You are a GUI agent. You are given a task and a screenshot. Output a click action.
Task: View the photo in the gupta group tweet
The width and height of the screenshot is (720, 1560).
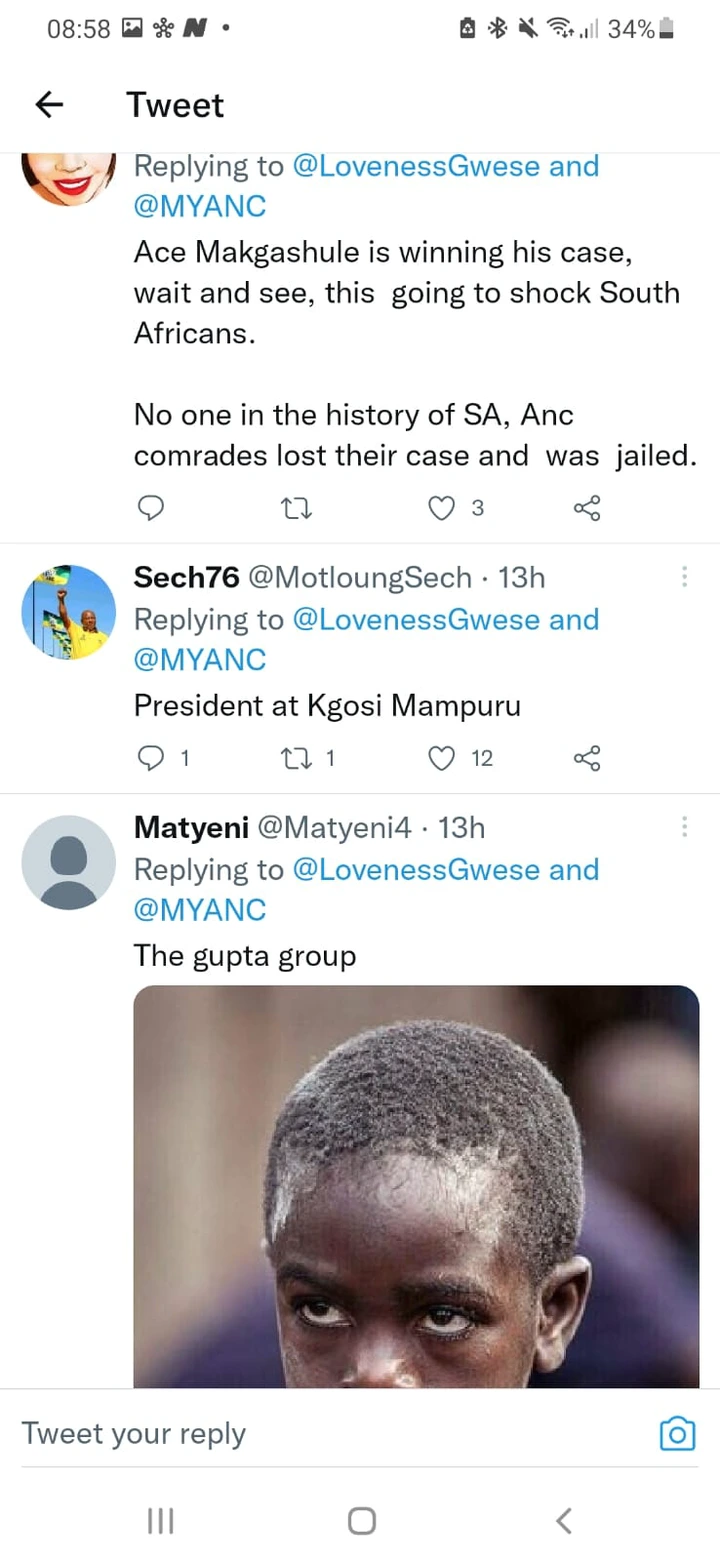(x=416, y=1187)
